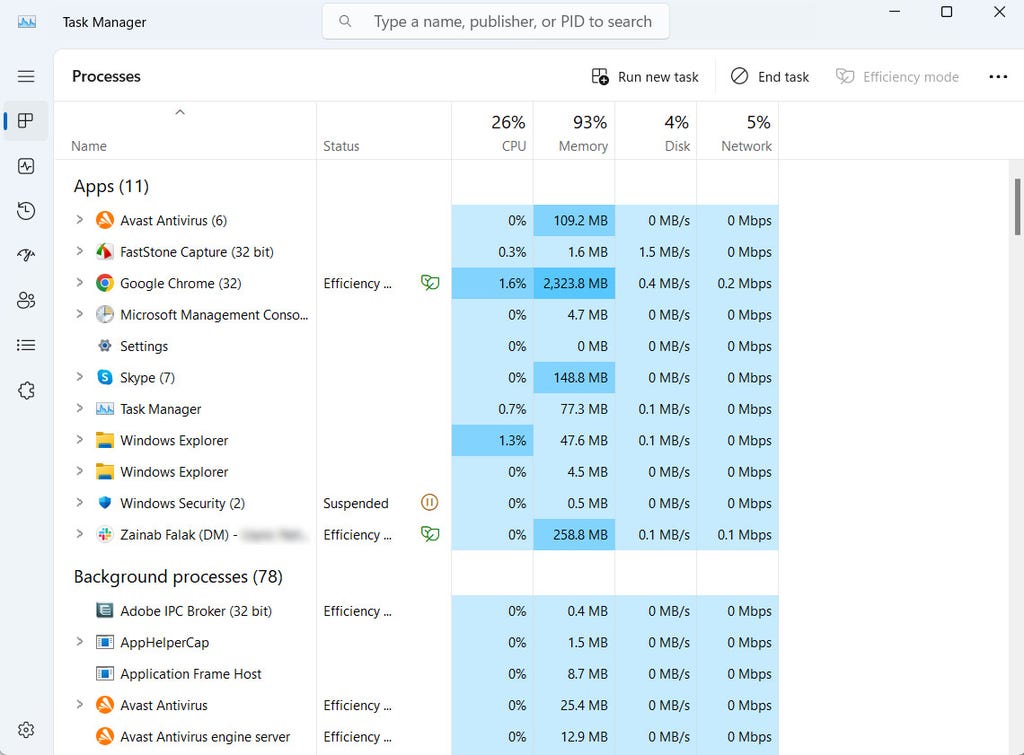Expand Avast Antivirus app processes

coord(80,220)
